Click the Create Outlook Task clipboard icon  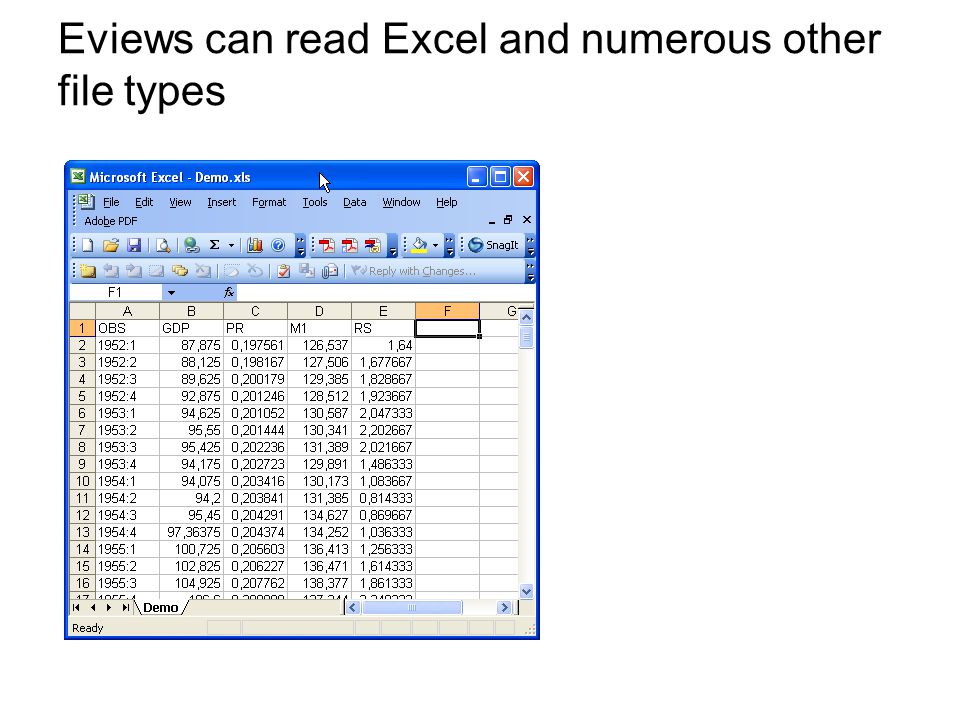(283, 271)
